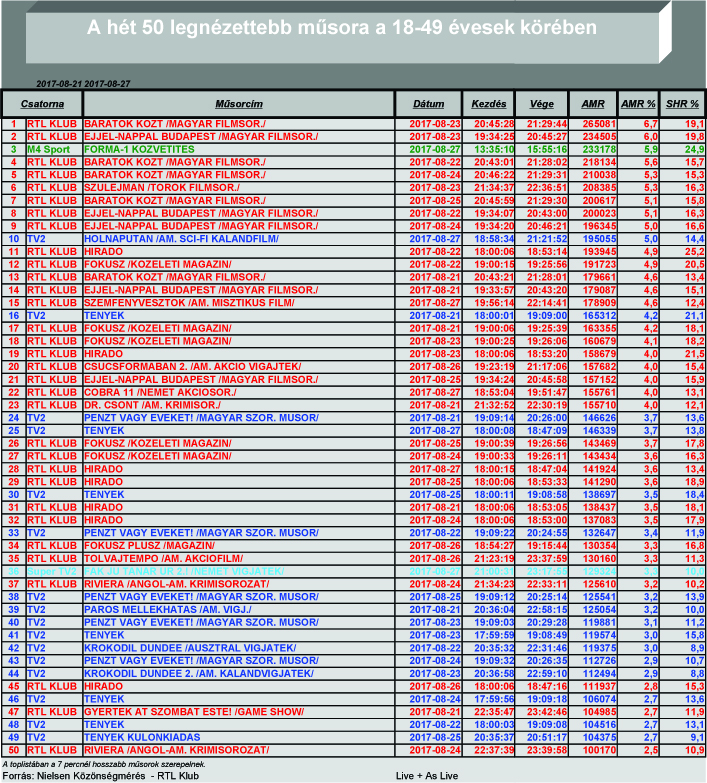Click the Vége column header
Screen dimensions: 707x783
pyautogui.click(x=542, y=104)
